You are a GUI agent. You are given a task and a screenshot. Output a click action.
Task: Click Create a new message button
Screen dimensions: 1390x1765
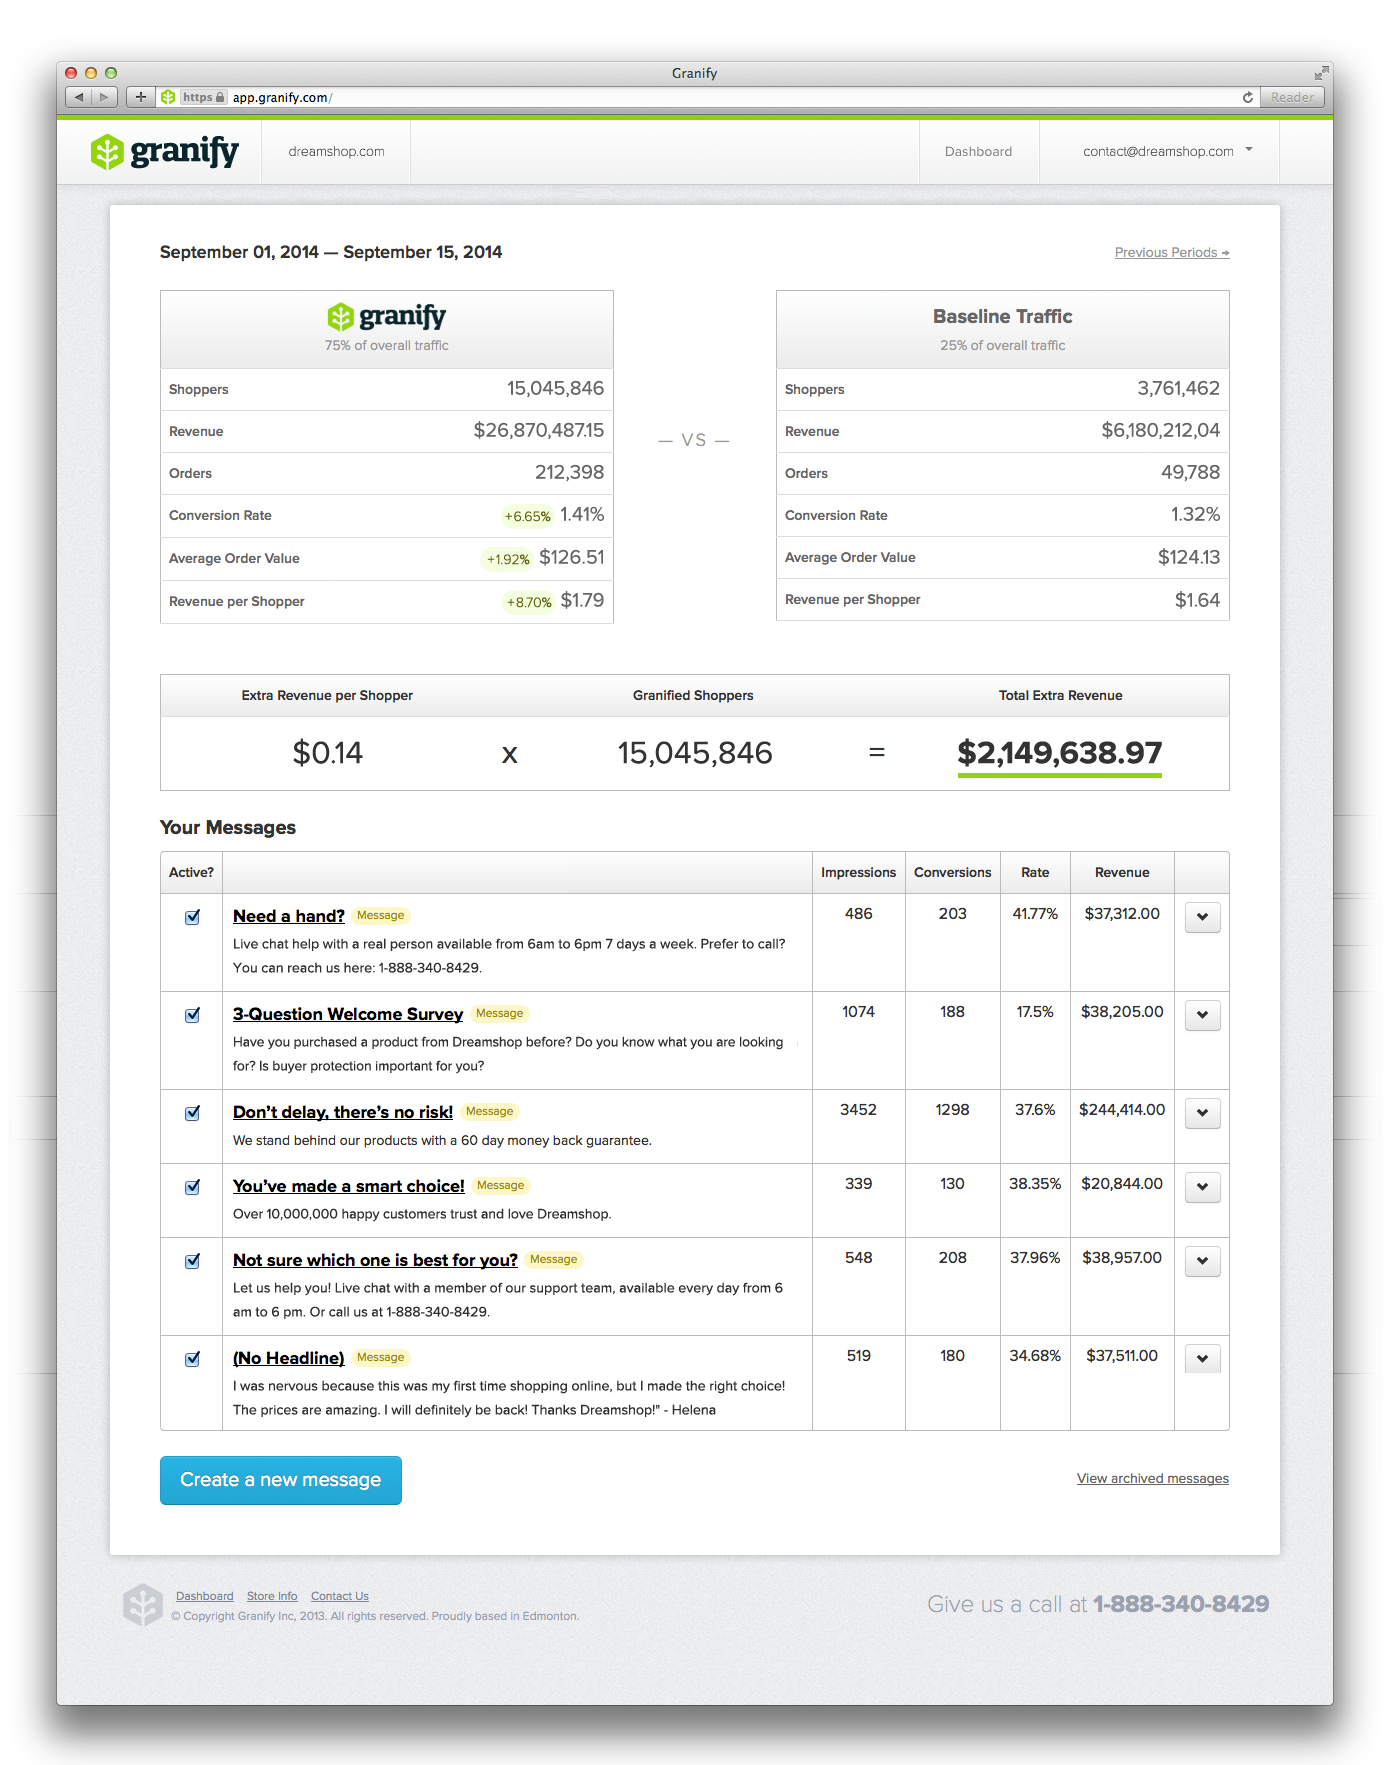[x=281, y=1480]
